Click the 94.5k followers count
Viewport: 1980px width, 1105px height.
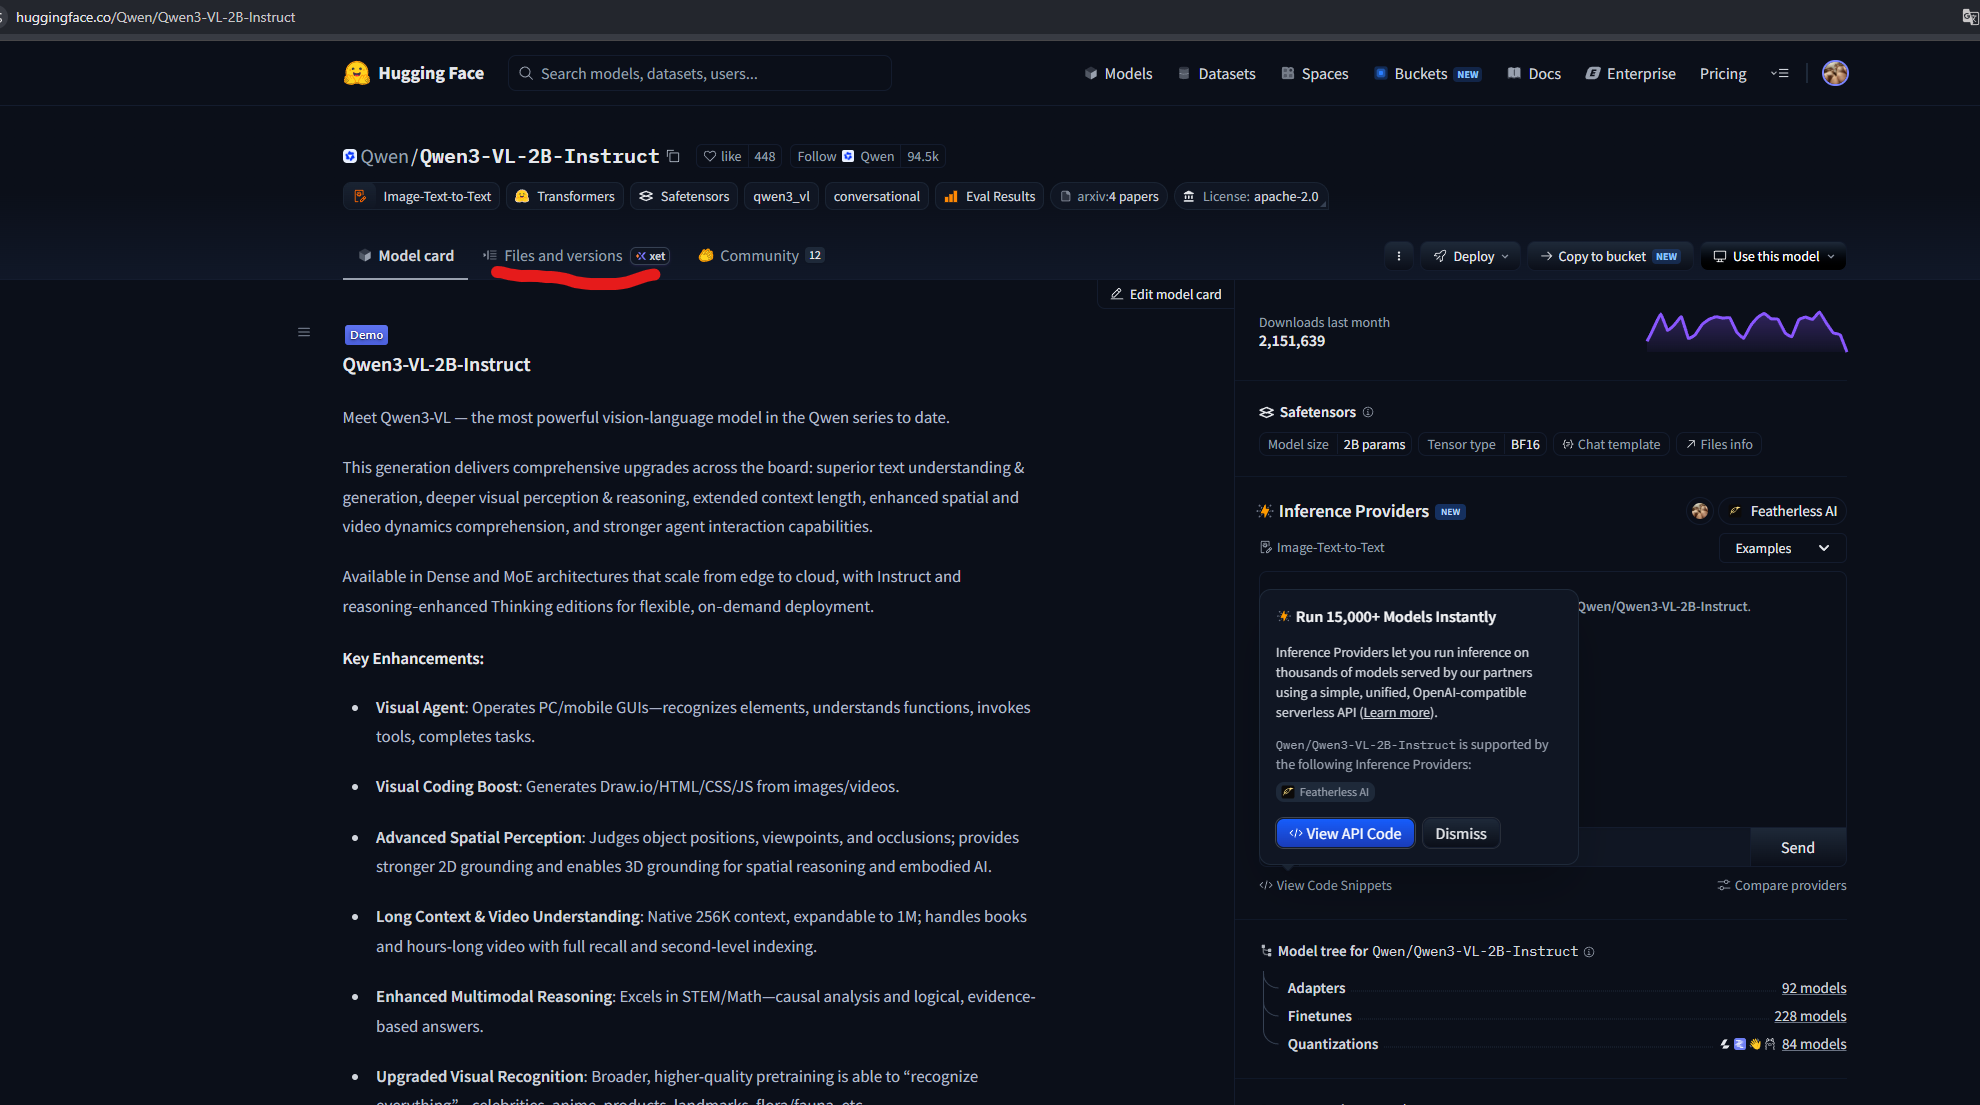pyautogui.click(x=923, y=156)
